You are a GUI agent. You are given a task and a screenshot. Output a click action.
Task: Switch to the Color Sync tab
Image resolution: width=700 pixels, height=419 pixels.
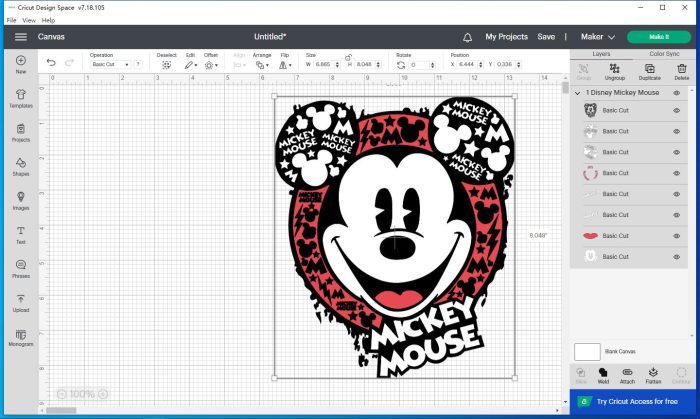(x=664, y=54)
